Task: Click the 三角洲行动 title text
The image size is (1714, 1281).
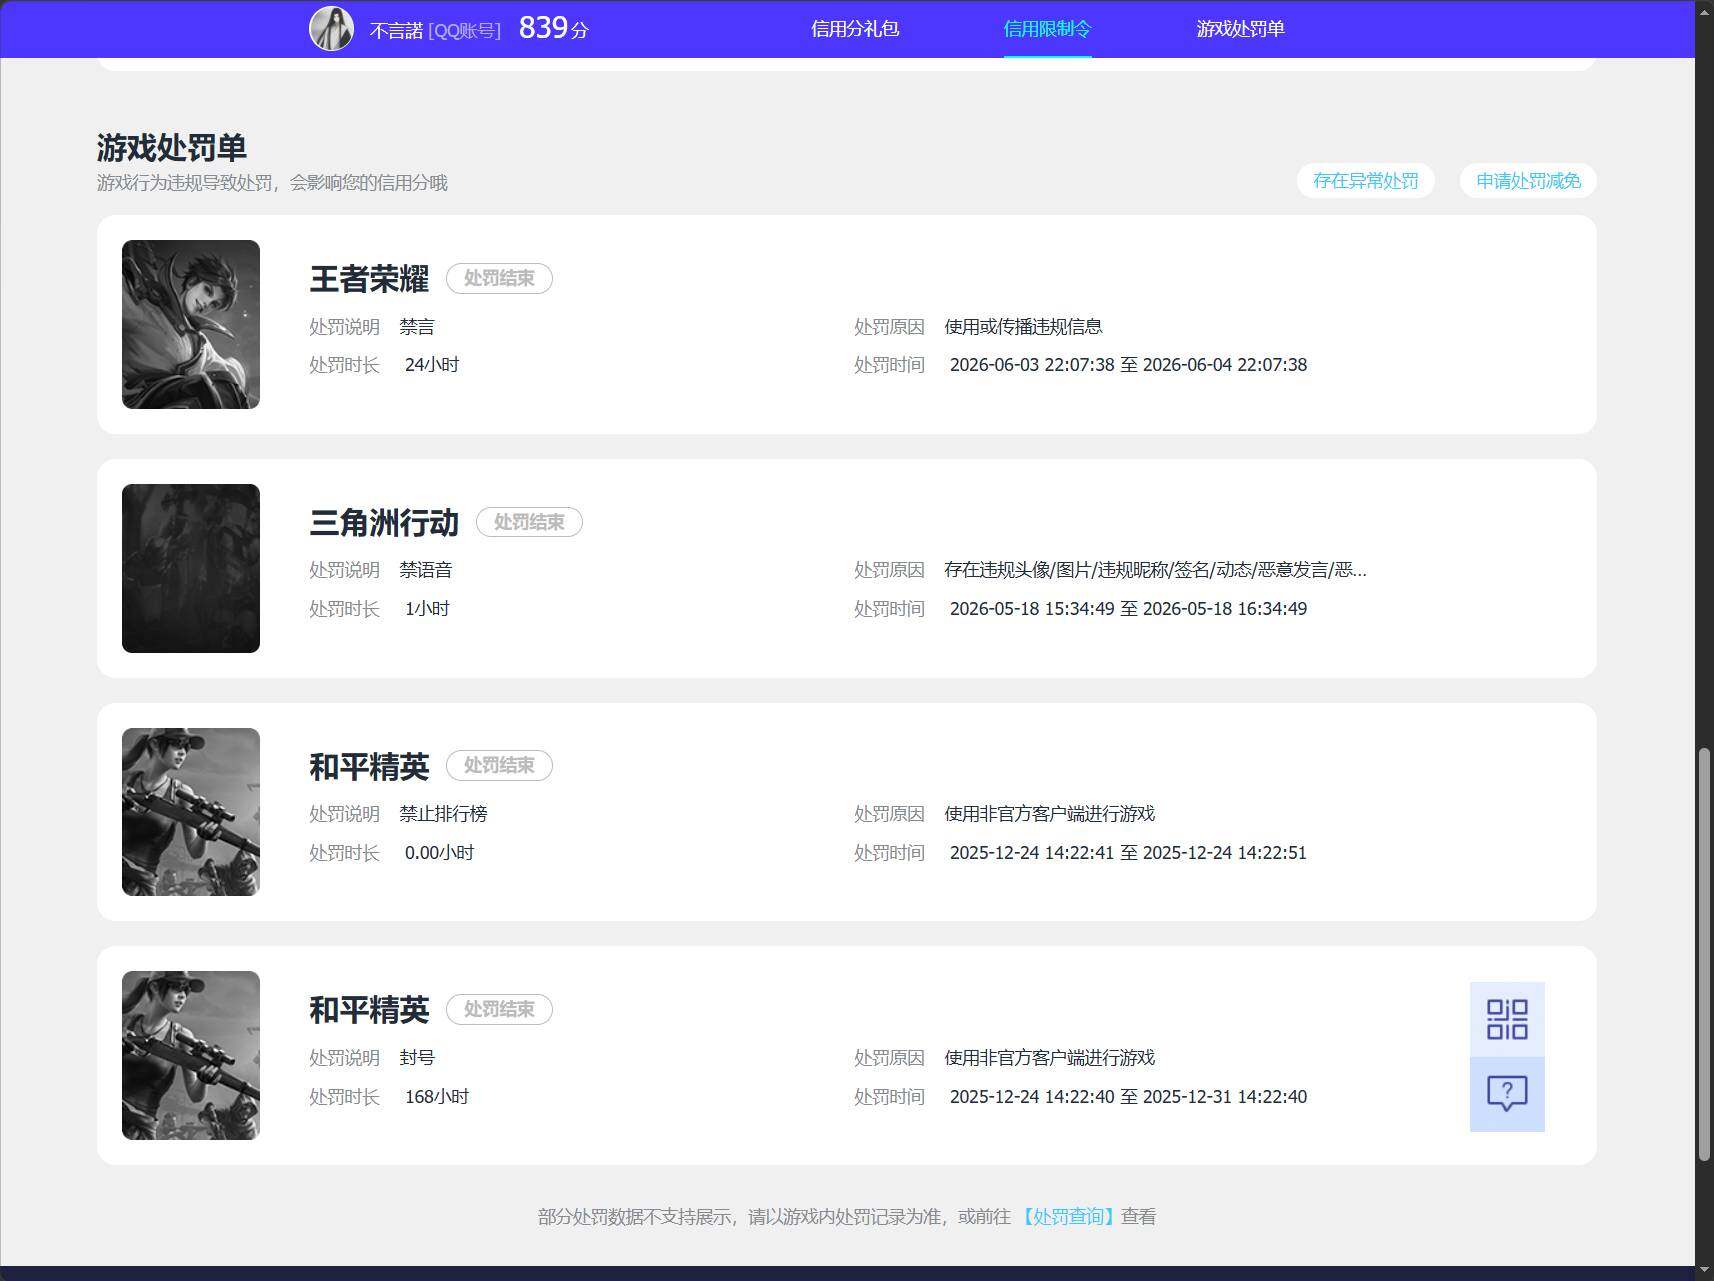Action: point(384,523)
